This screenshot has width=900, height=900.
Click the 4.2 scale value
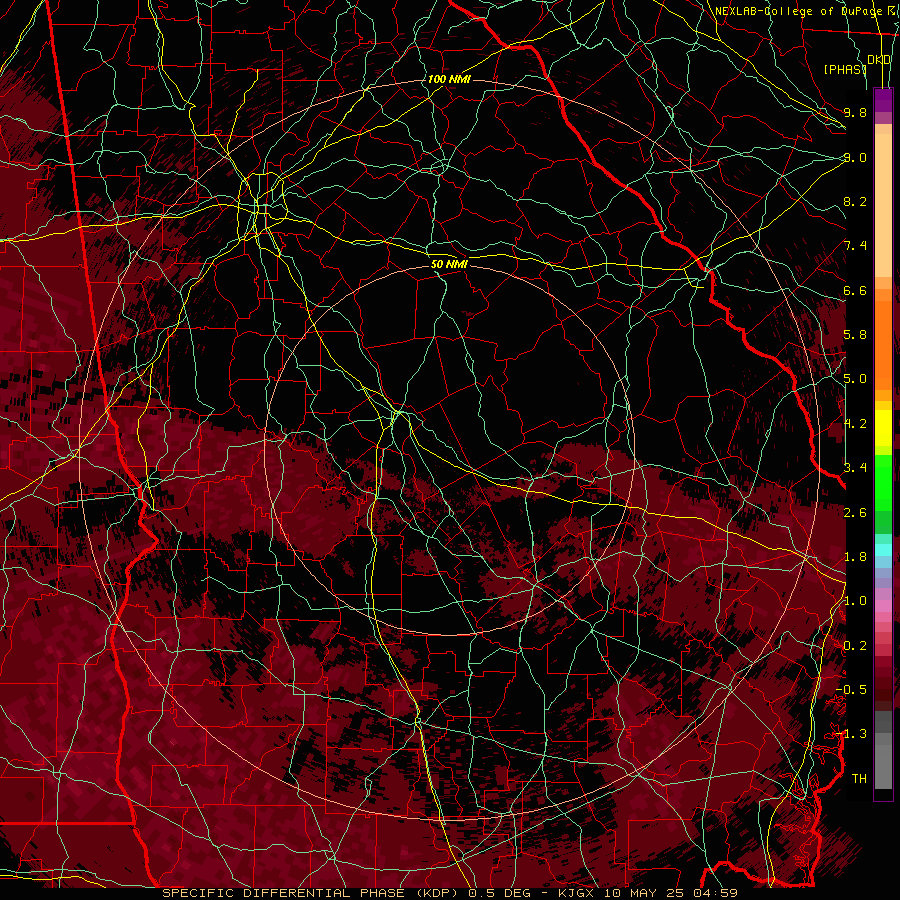855,424
